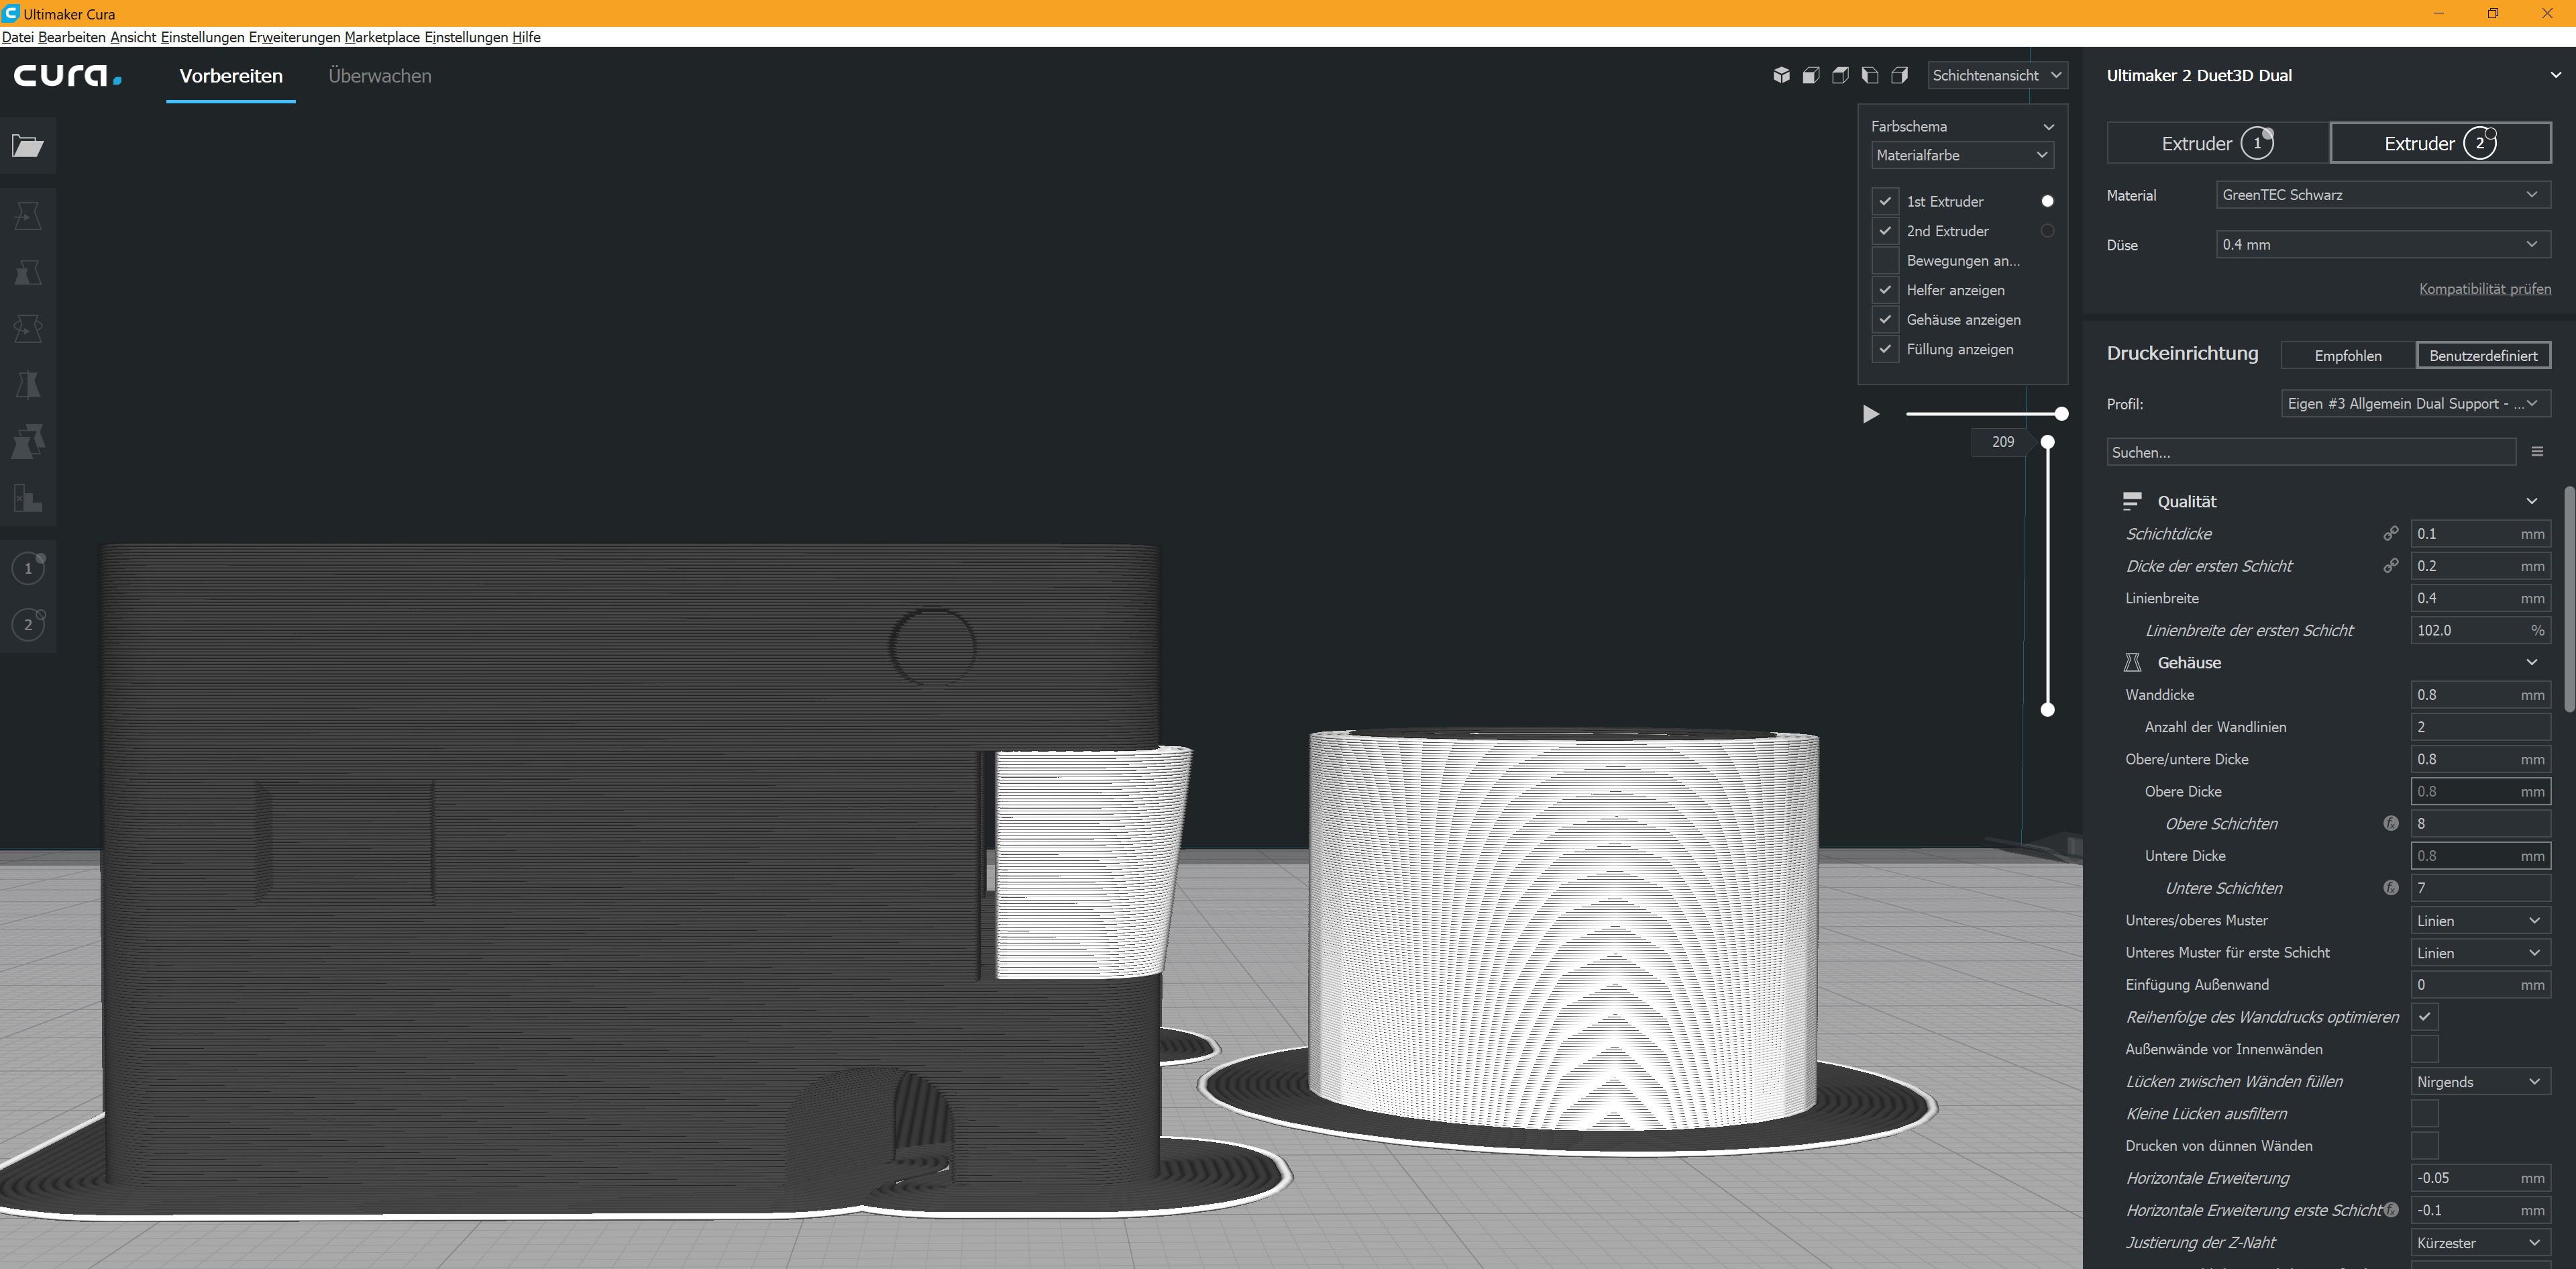The height and width of the screenshot is (1269, 2576).
Task: Open settings visibility hamburger menu
Action: (2537, 452)
